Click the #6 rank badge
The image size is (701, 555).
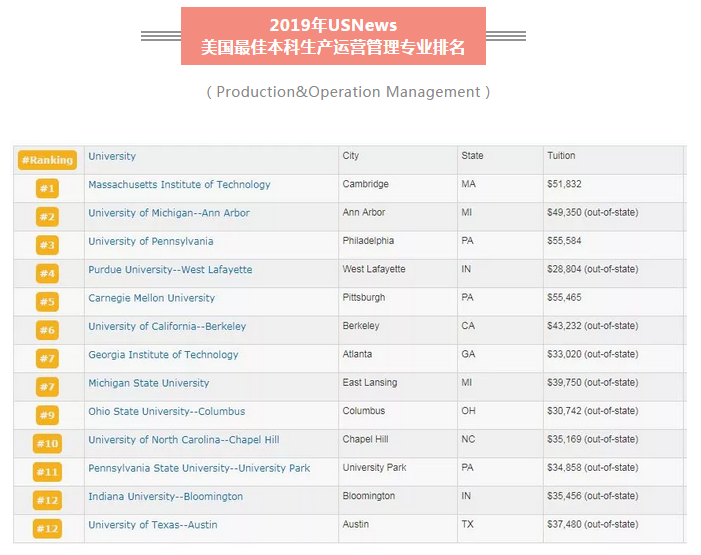(47, 330)
